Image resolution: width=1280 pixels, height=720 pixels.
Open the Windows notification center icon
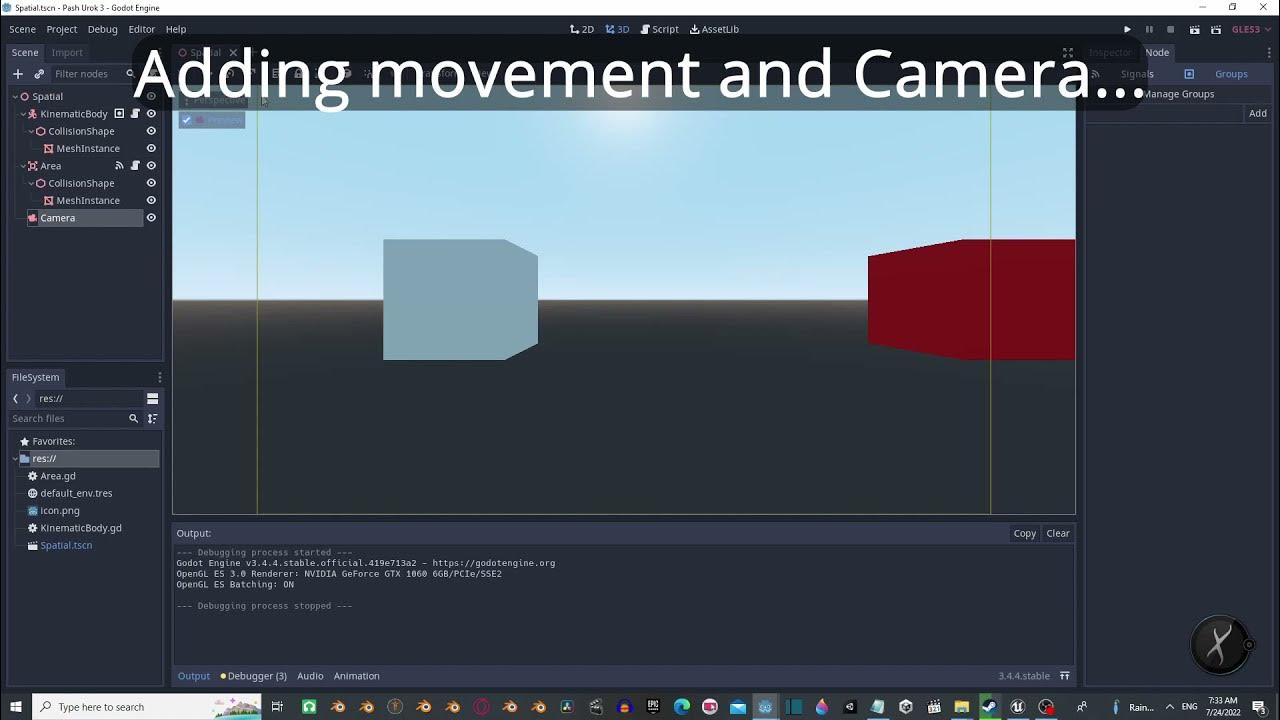tap(1259, 707)
